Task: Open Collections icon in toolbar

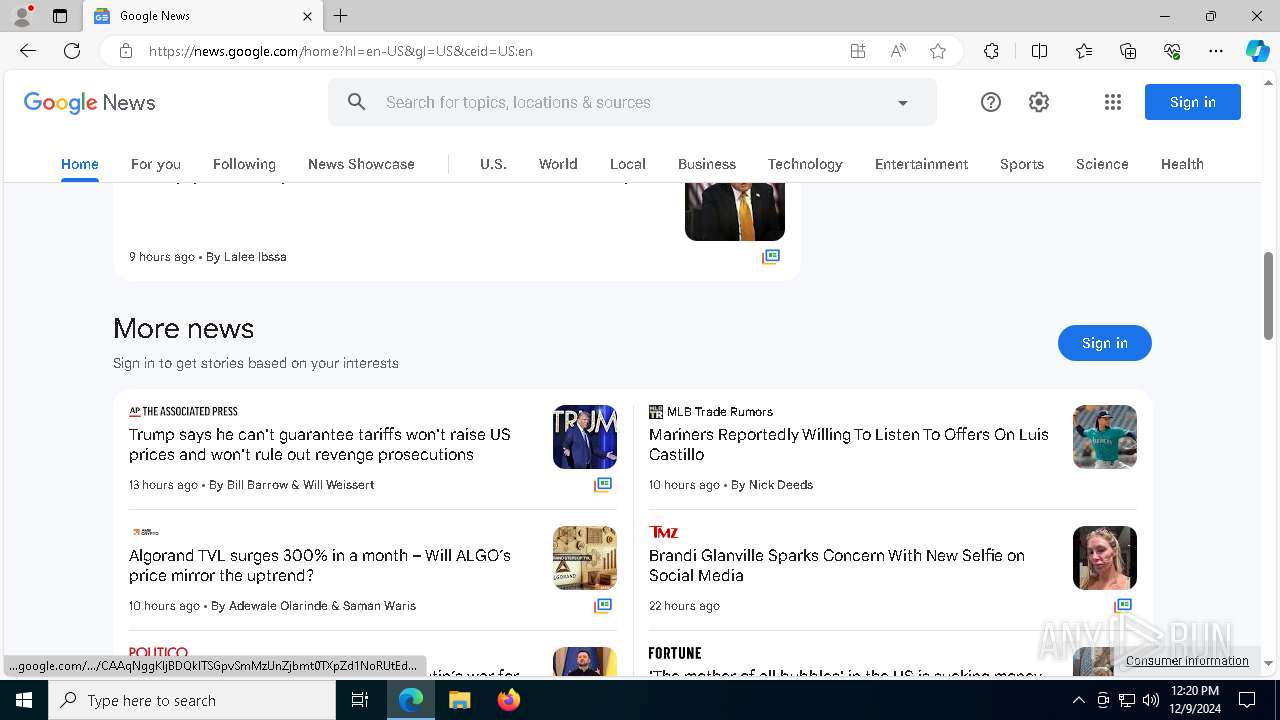Action: coord(1128,51)
